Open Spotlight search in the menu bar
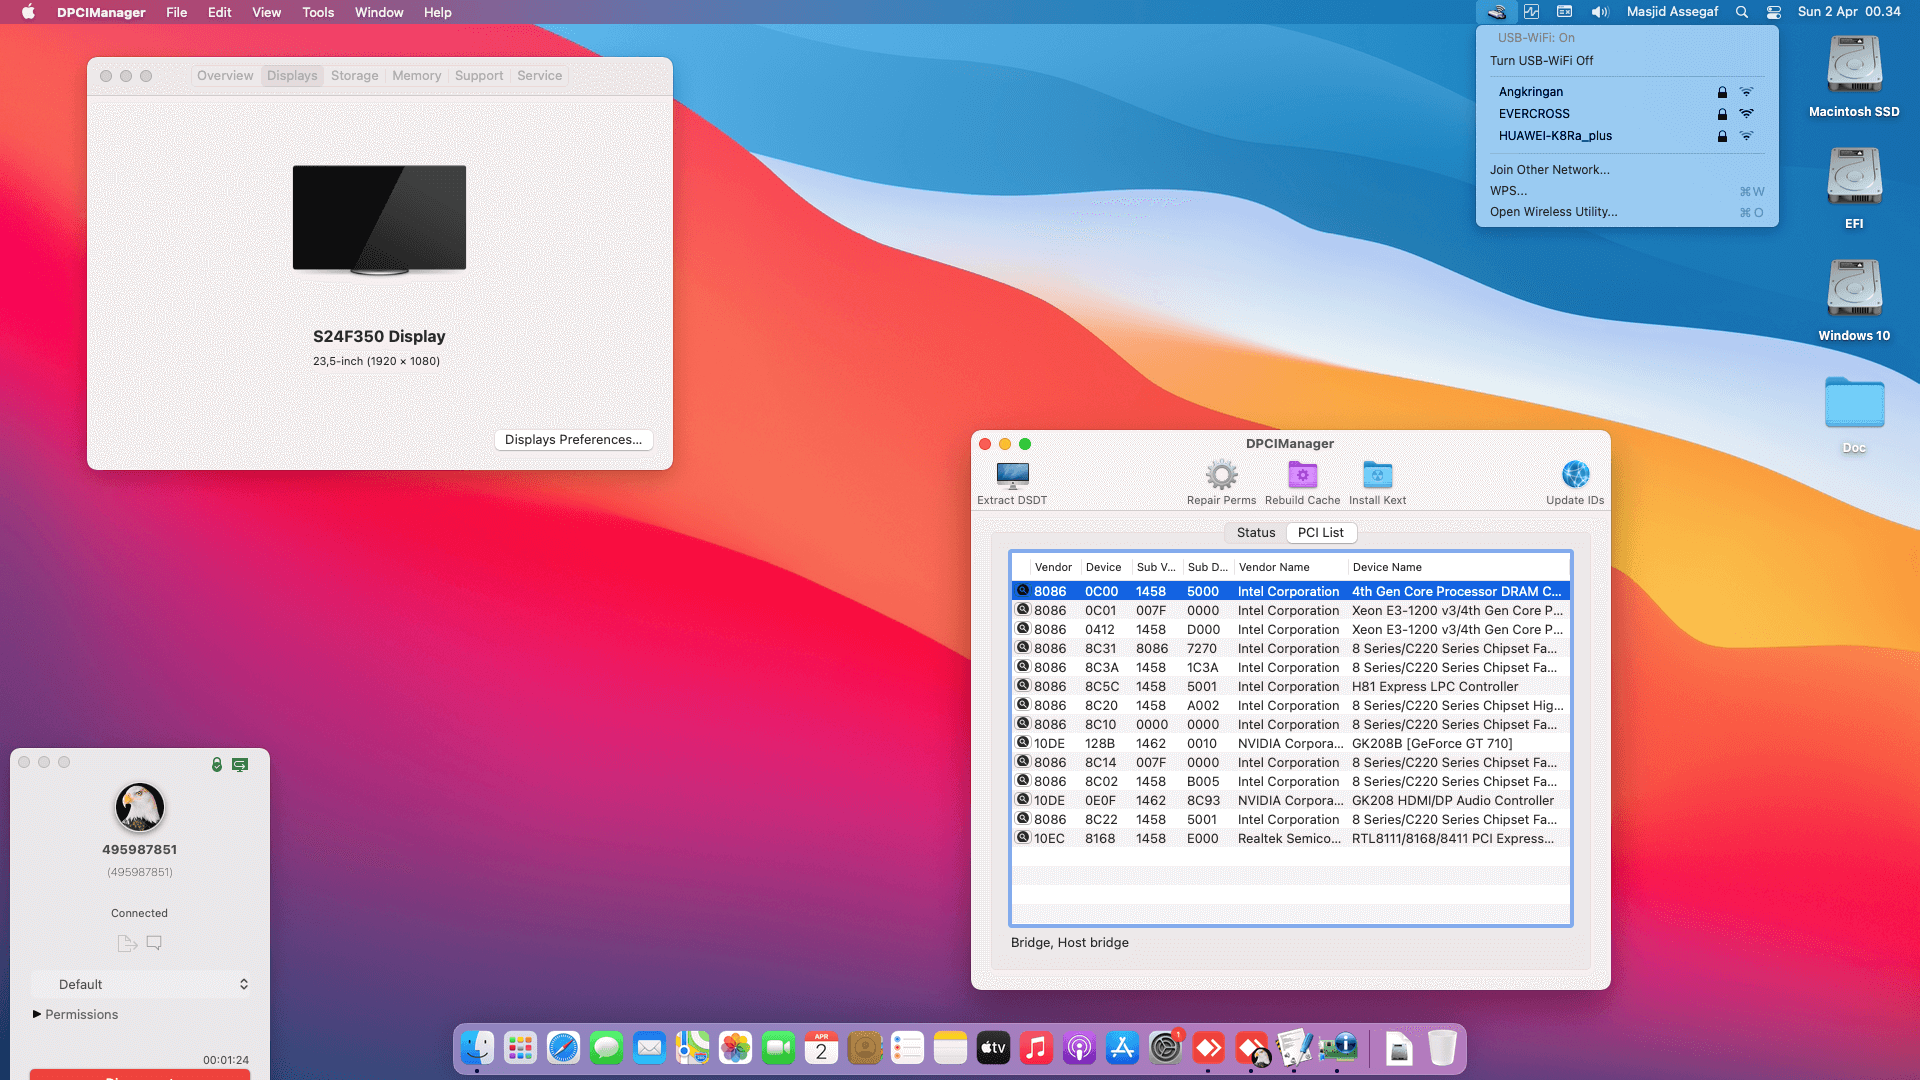This screenshot has width=1920, height=1080. (x=1742, y=12)
